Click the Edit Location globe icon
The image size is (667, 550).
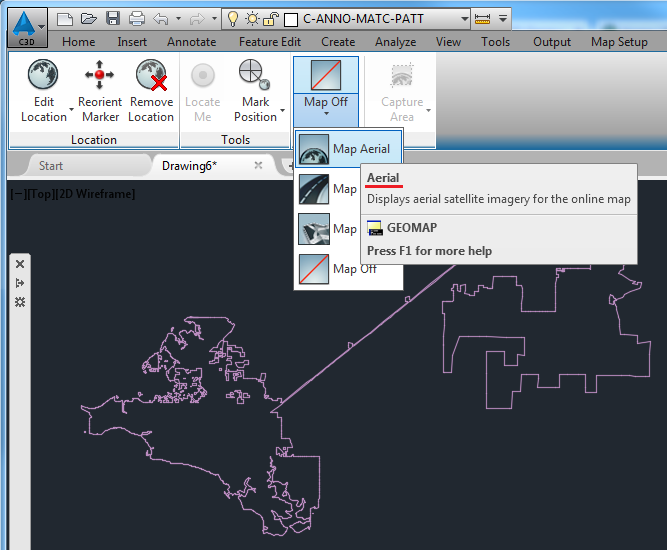(43, 74)
